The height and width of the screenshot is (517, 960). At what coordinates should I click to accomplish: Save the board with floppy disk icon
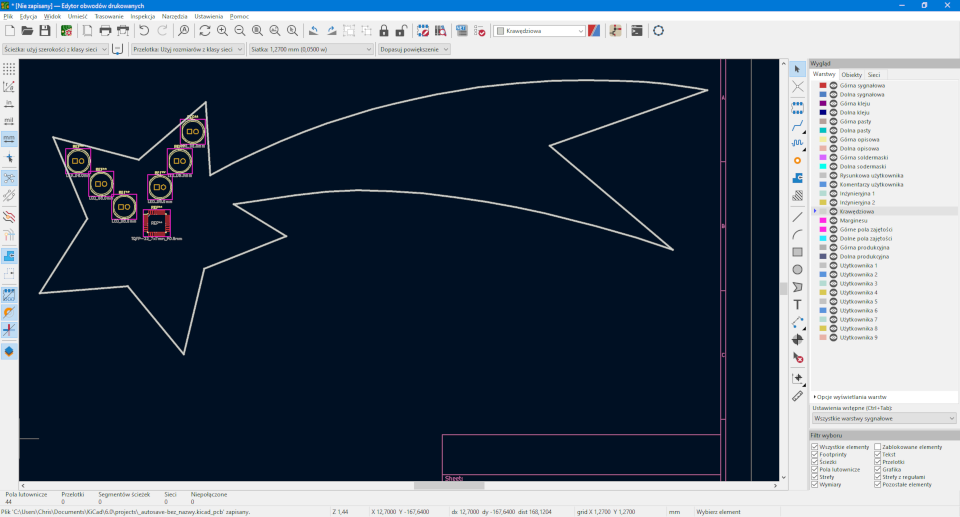[x=45, y=31]
